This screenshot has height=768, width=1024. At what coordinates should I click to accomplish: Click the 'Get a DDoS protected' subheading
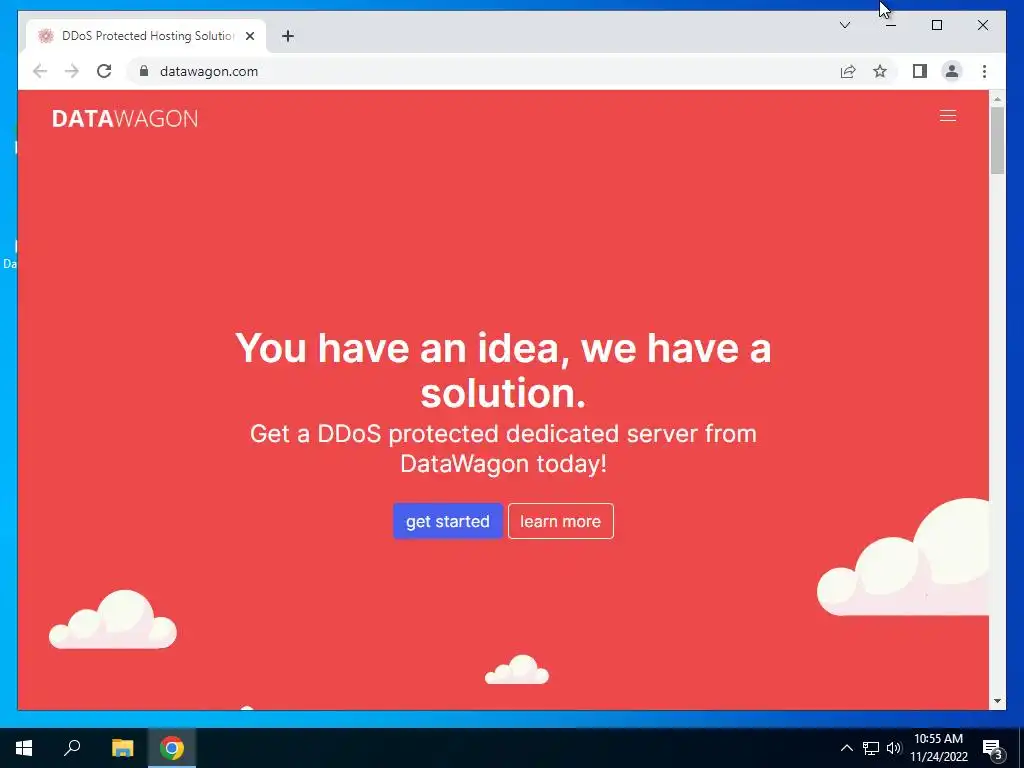[504, 449]
